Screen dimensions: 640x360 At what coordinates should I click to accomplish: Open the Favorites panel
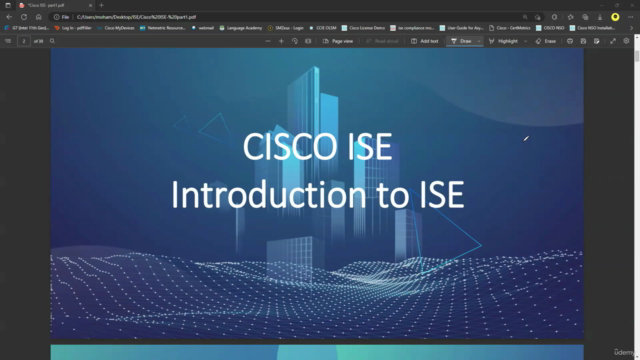pos(570,17)
